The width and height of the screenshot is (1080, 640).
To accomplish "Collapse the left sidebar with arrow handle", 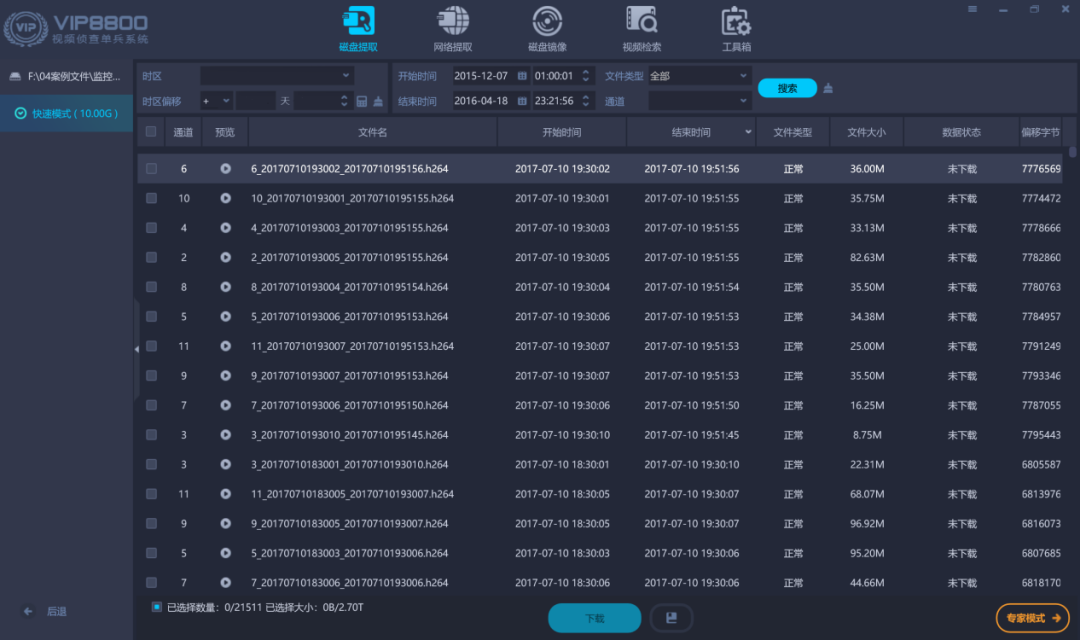I will (x=136, y=349).
